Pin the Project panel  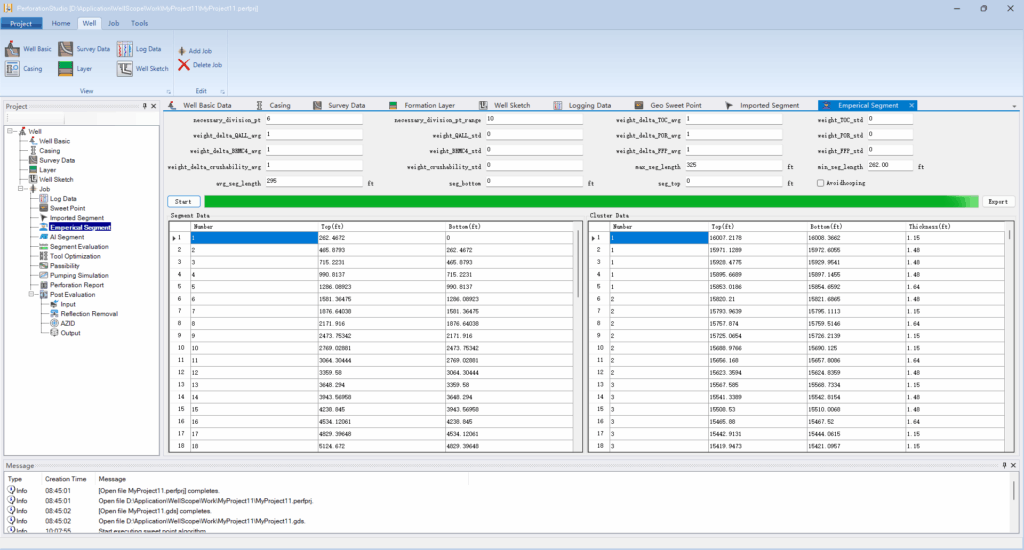click(x=144, y=106)
